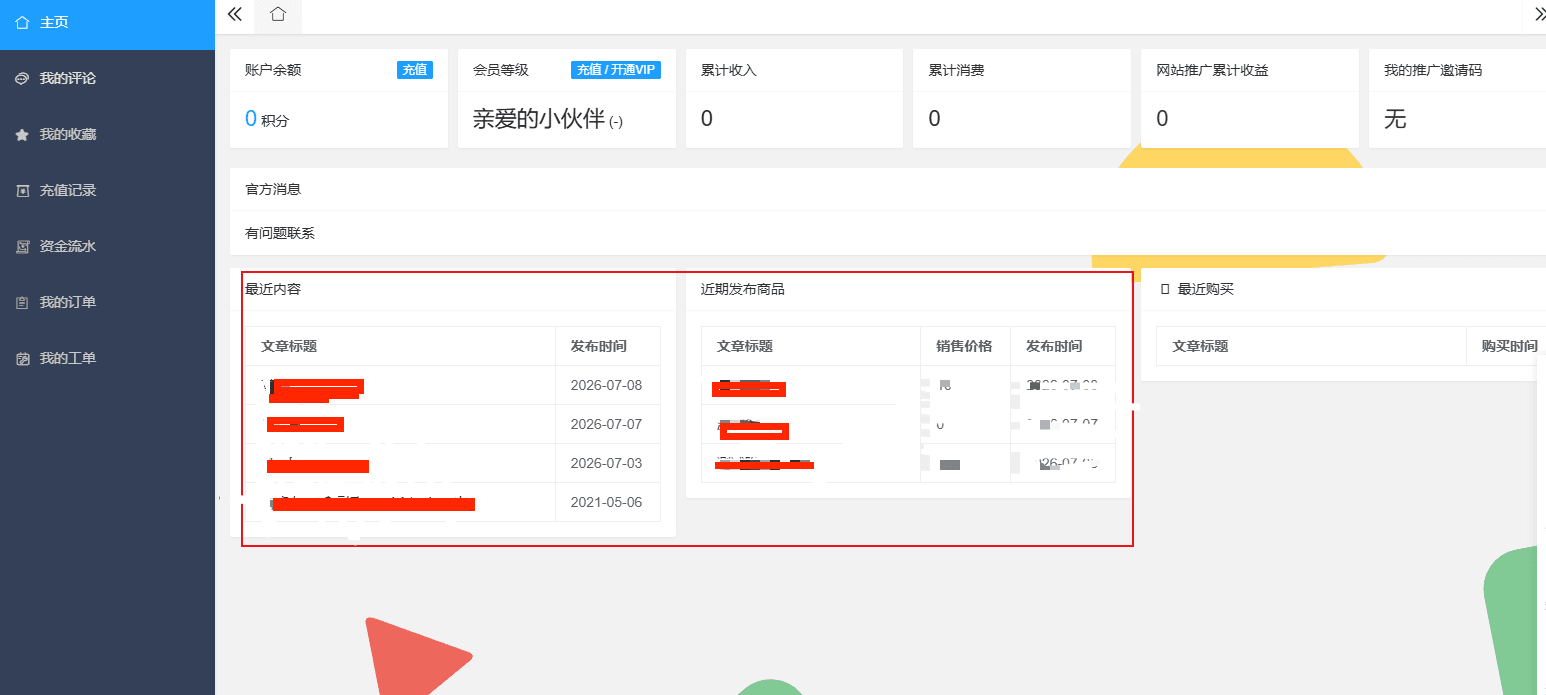The image size is (1546, 695).
Task: Click the icon beside 资金流水
Action: 22,246
